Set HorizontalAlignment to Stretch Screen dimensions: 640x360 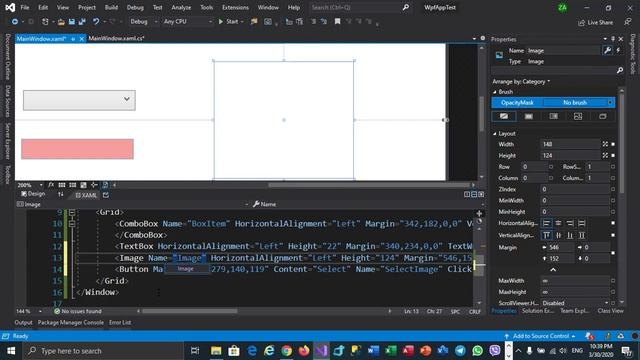[x=582, y=223]
